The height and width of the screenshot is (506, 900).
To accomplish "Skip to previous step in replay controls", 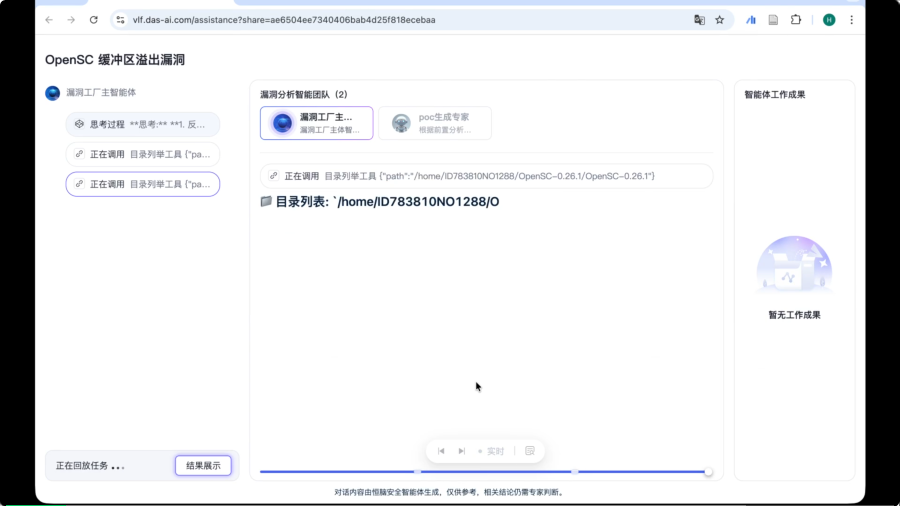I will pos(441,451).
